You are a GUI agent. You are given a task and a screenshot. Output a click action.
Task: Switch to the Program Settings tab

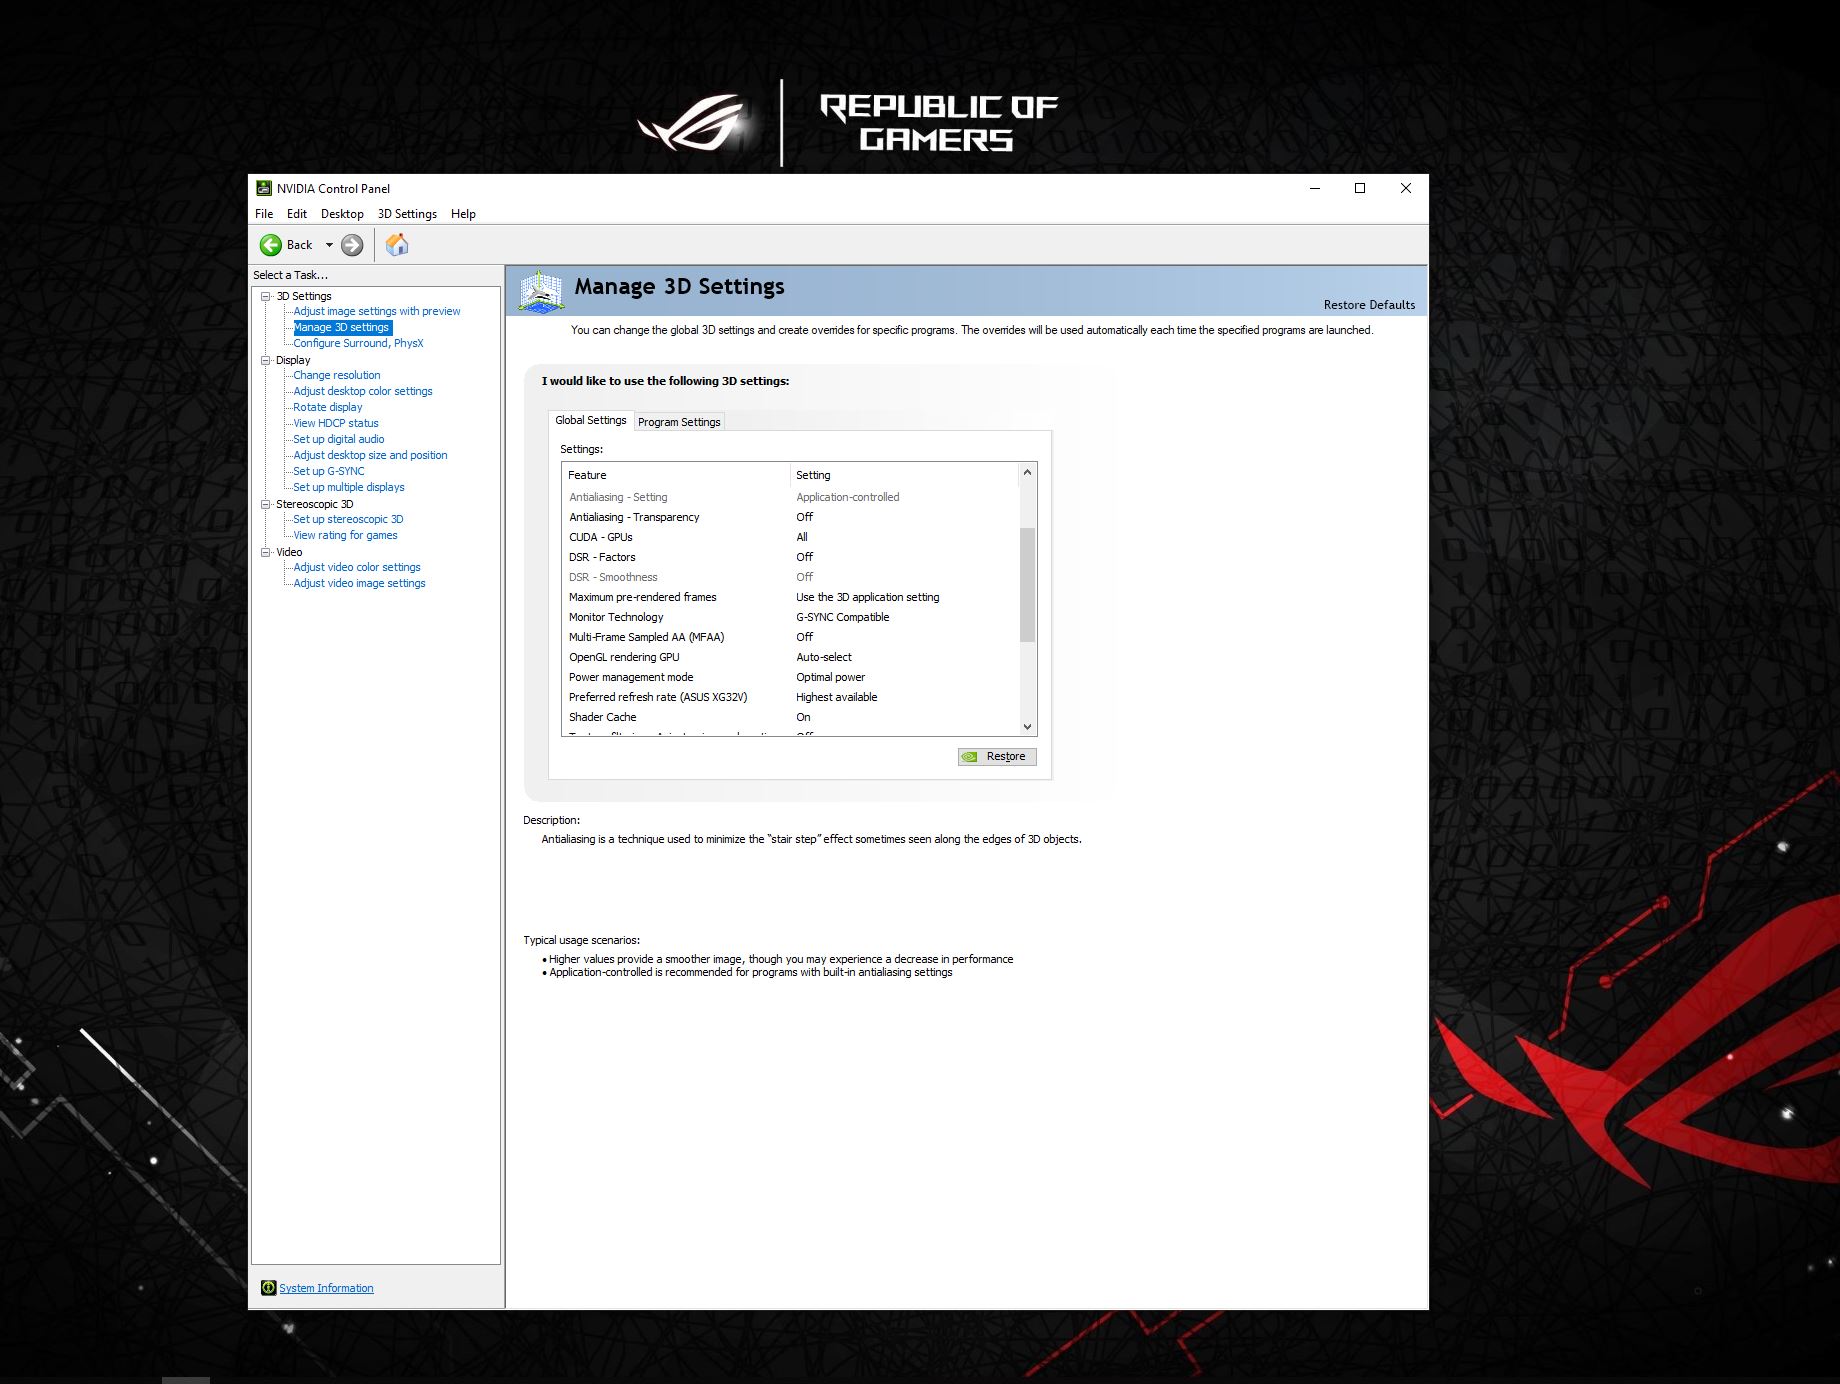point(679,422)
